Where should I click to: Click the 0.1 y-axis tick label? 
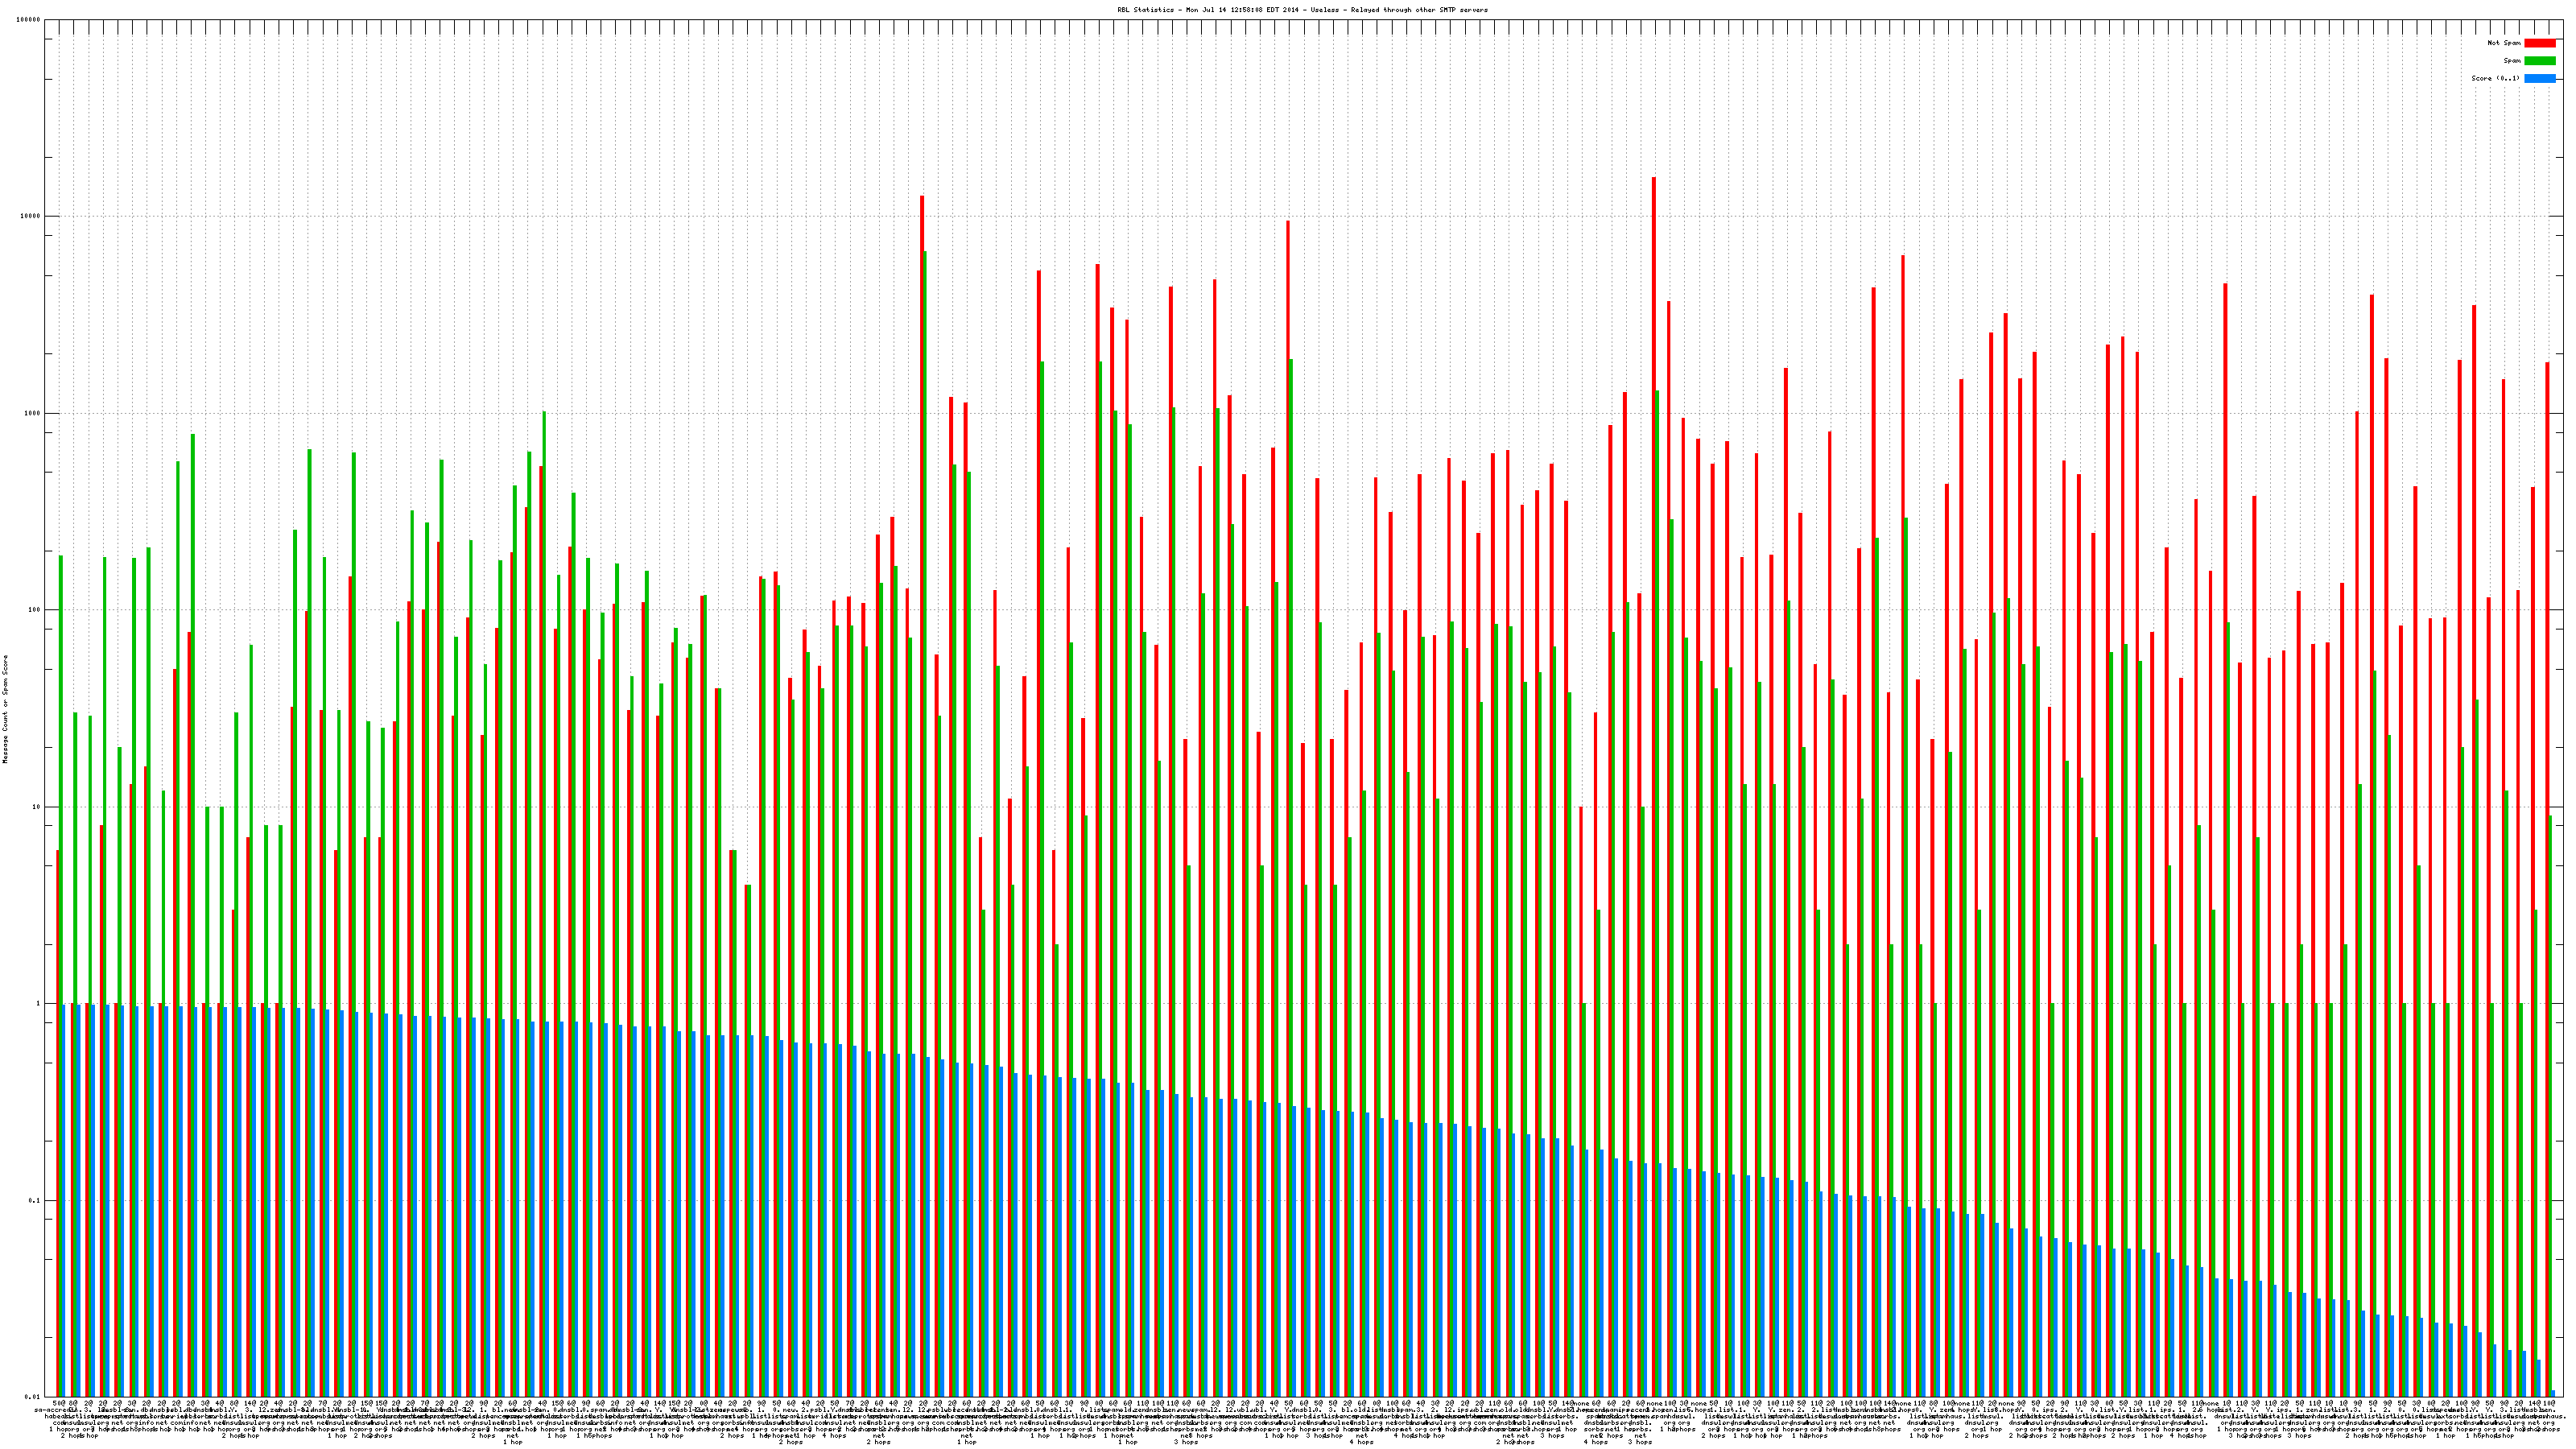tap(35, 1201)
